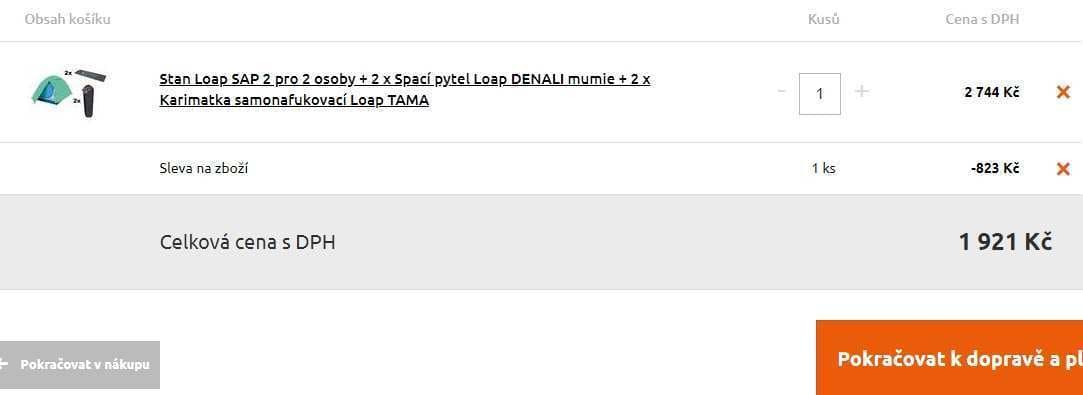The width and height of the screenshot is (1083, 395).
Task: Click the Cena s DPH column header
Action: [x=982, y=19]
